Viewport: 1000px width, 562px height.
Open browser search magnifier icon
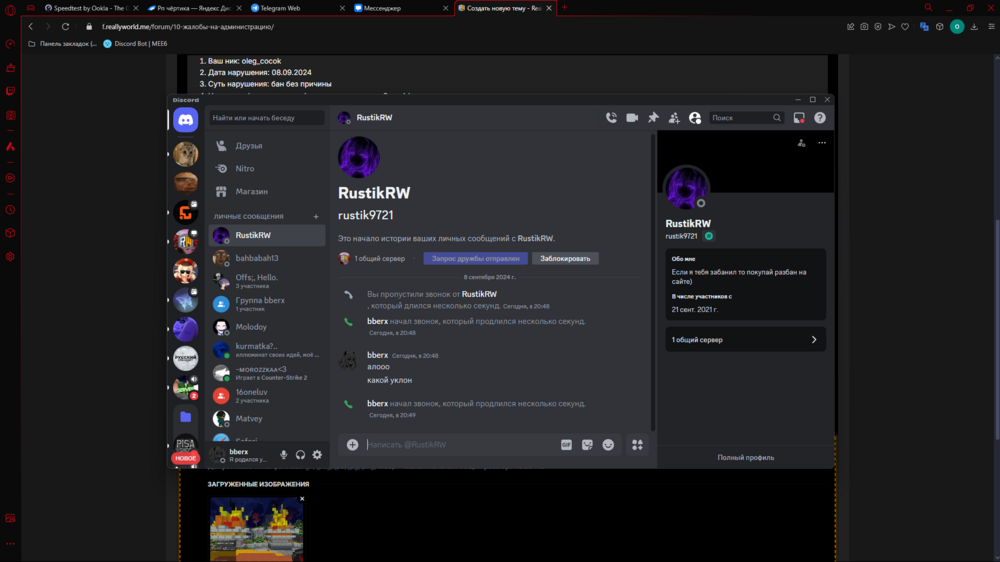click(x=928, y=8)
